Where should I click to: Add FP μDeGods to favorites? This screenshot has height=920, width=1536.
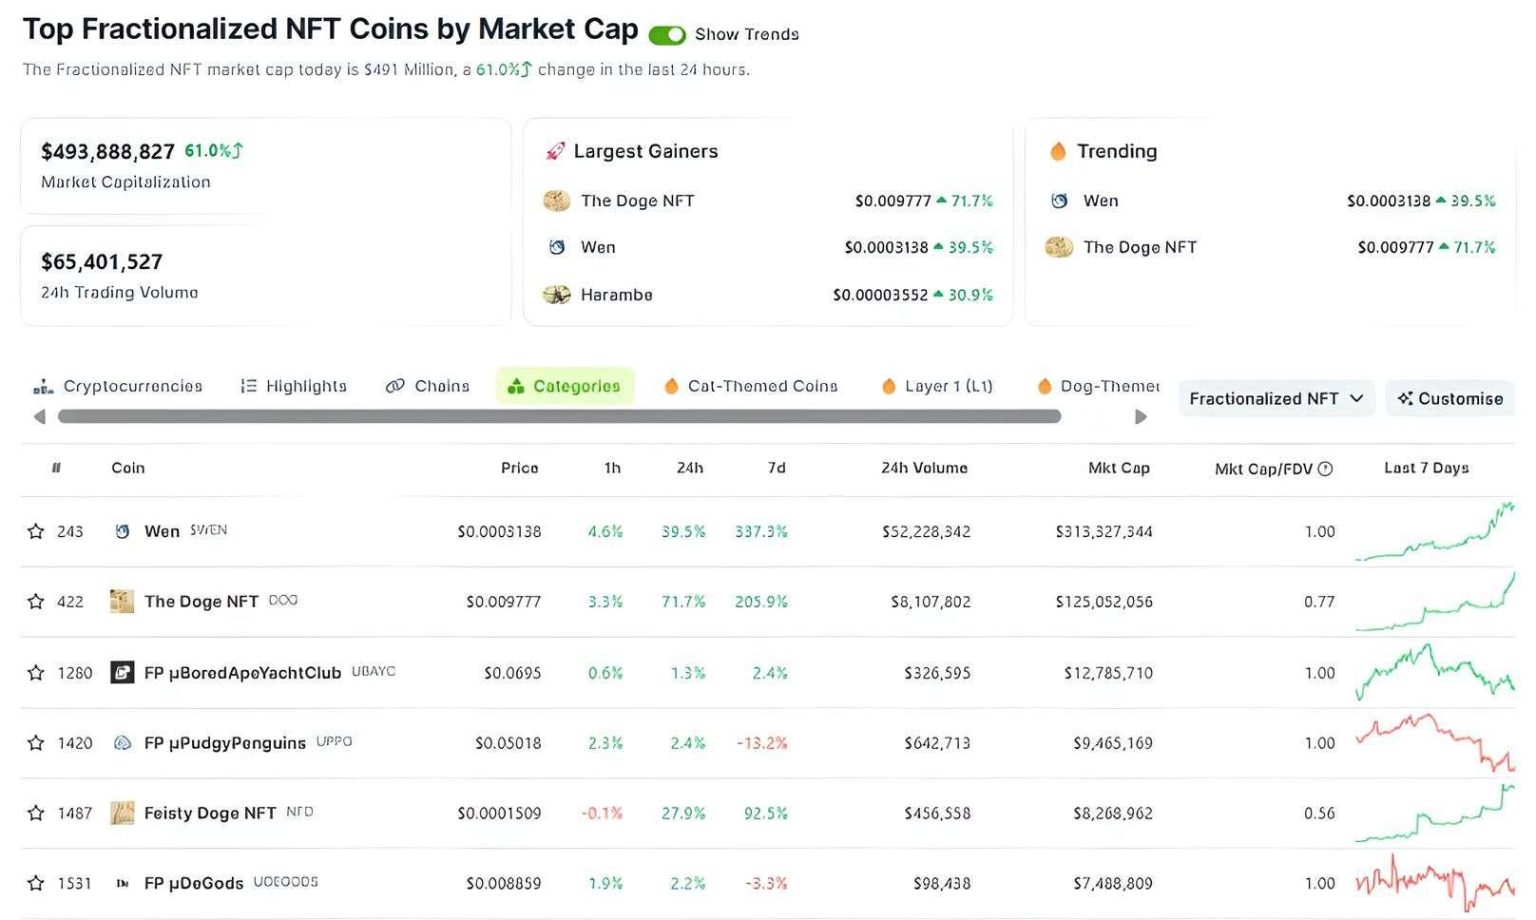[x=36, y=882]
